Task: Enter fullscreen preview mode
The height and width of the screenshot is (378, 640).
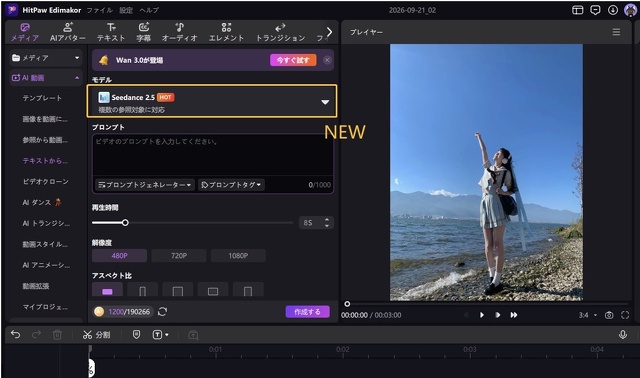Action: coord(625,315)
